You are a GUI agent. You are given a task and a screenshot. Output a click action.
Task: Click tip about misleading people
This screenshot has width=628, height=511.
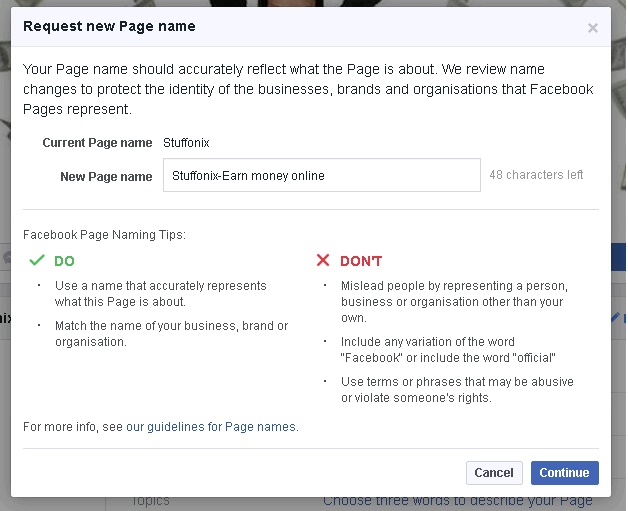[454, 302]
